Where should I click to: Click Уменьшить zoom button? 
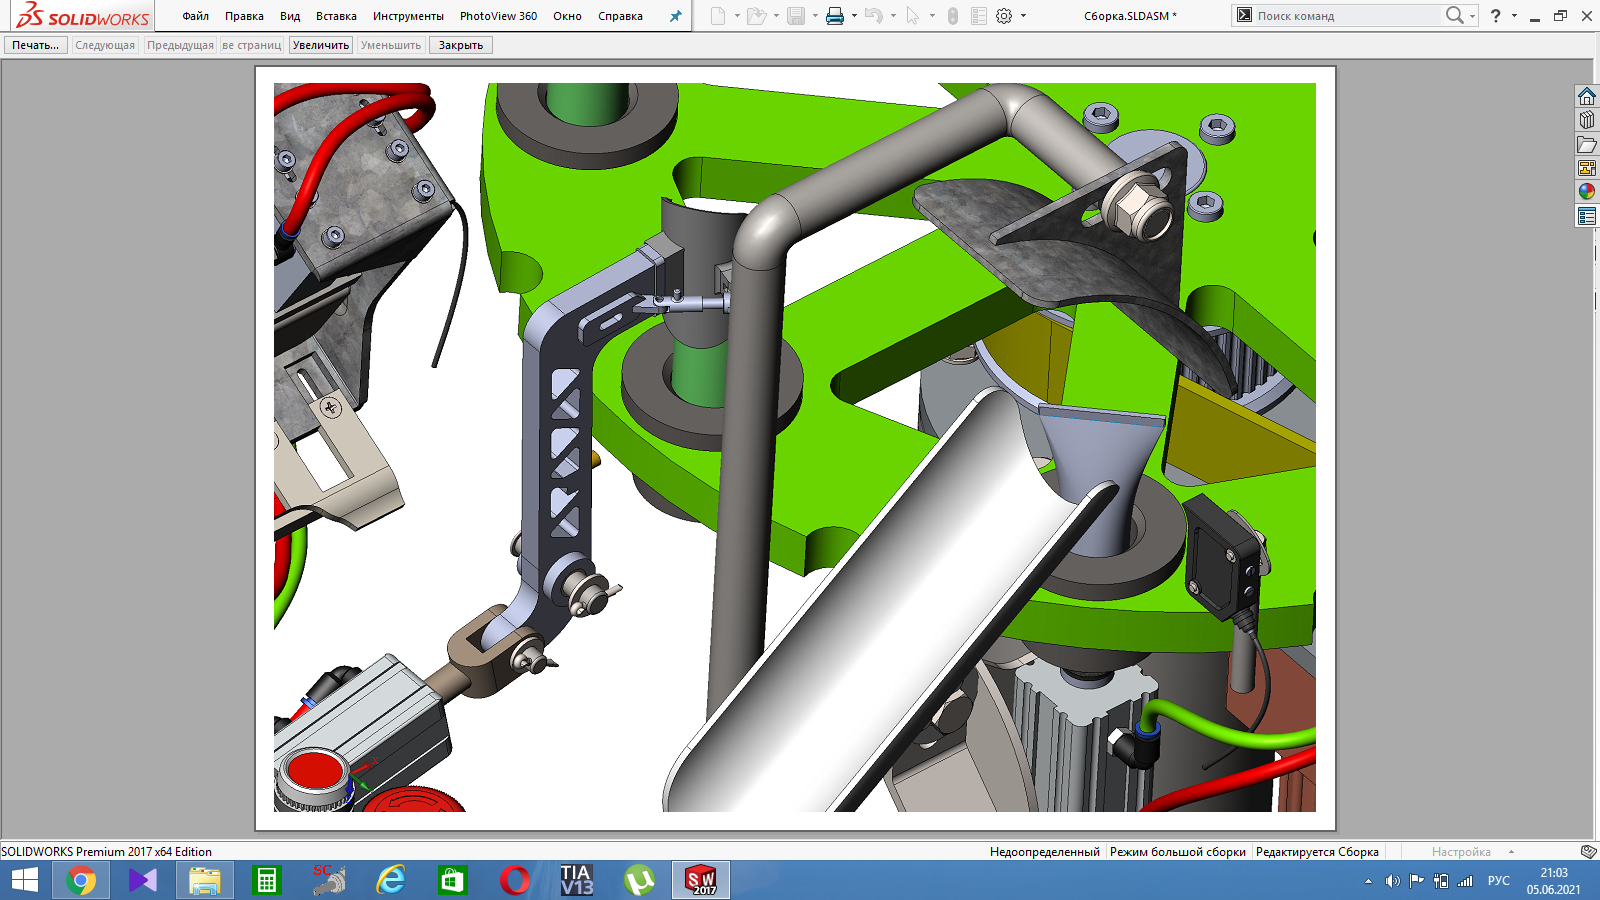tap(391, 45)
